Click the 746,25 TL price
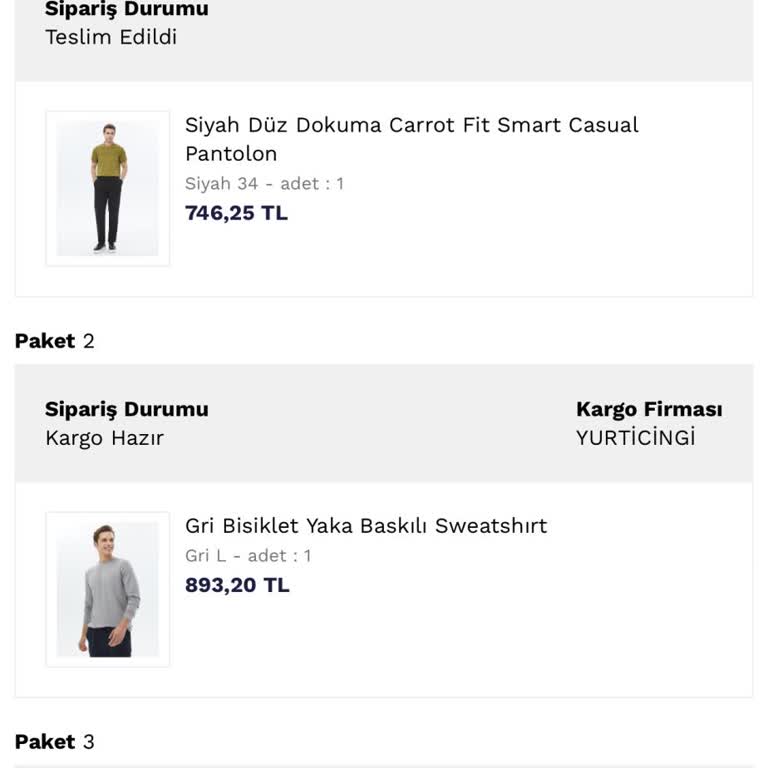The height and width of the screenshot is (768, 768). pos(236,213)
